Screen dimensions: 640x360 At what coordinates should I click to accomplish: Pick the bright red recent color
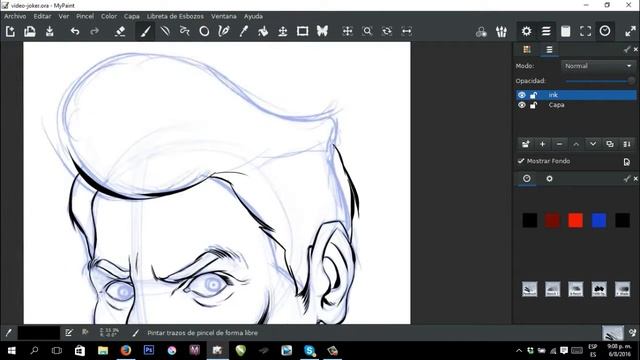coord(576,220)
